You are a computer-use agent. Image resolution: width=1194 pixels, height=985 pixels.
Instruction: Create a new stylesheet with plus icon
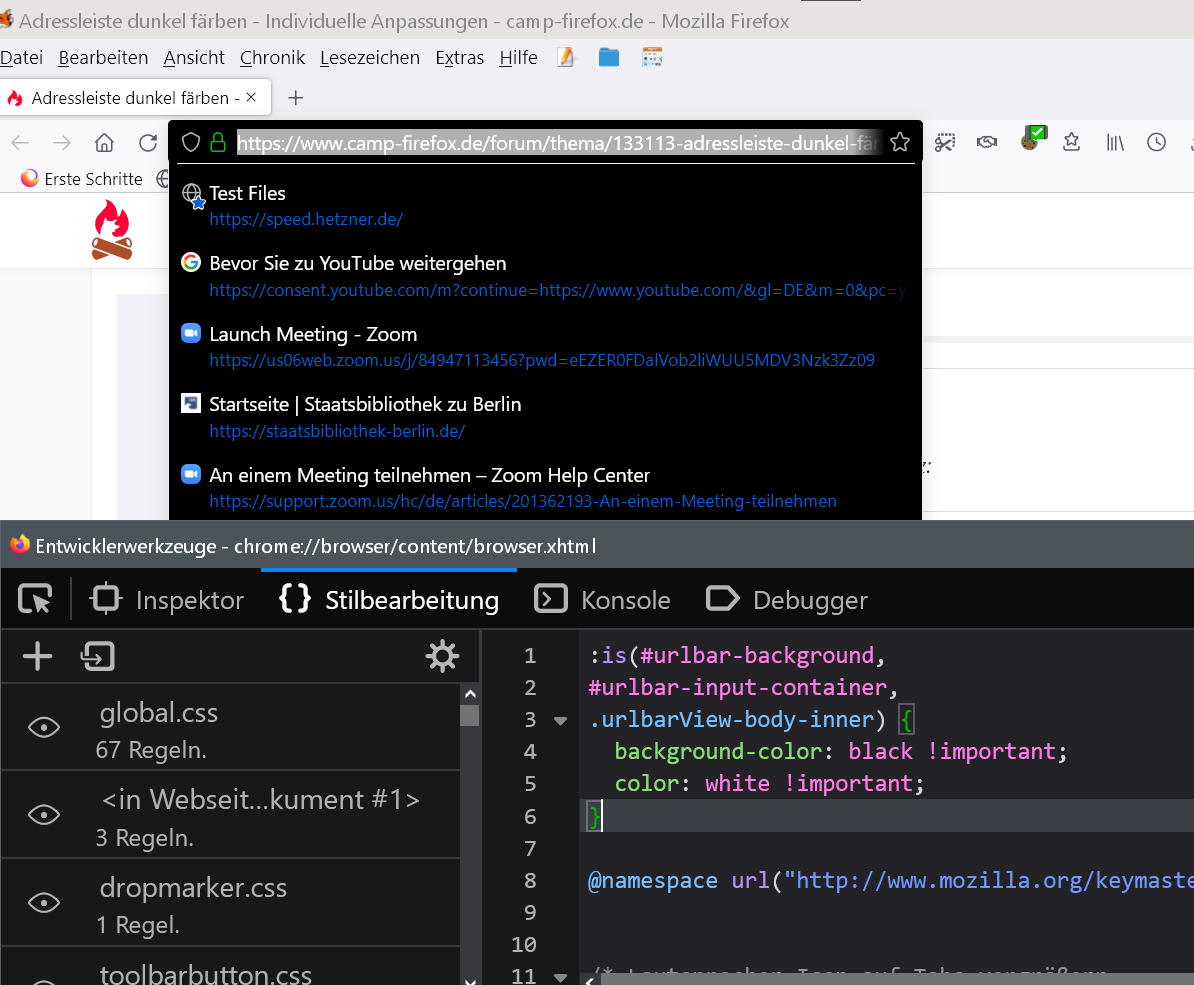[x=37, y=656]
